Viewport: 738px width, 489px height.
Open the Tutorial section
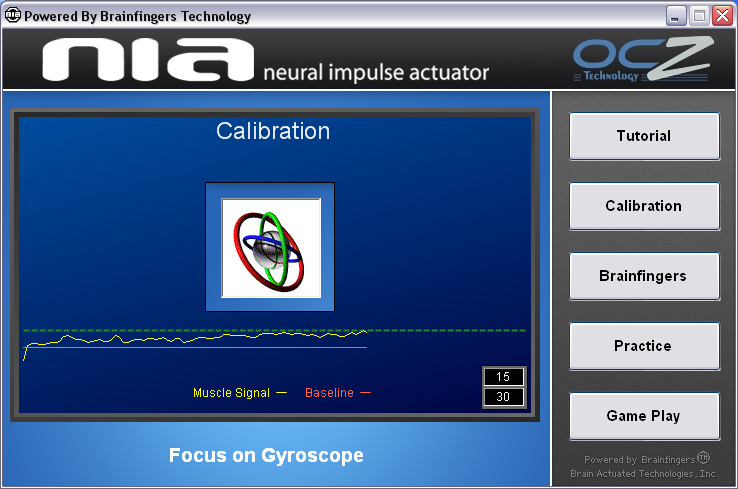click(644, 136)
